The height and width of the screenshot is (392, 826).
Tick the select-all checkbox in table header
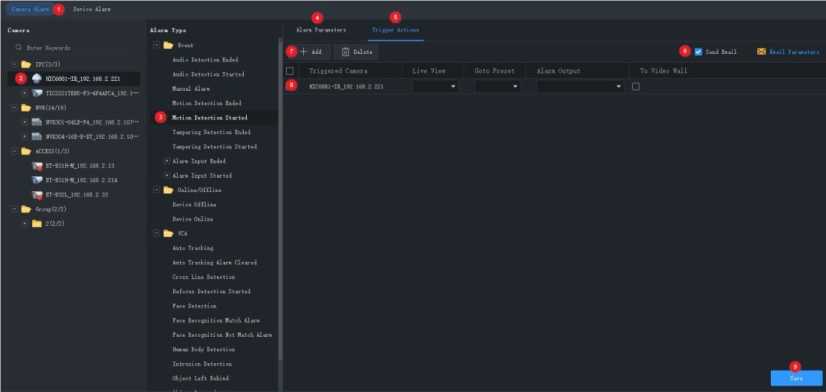290,71
